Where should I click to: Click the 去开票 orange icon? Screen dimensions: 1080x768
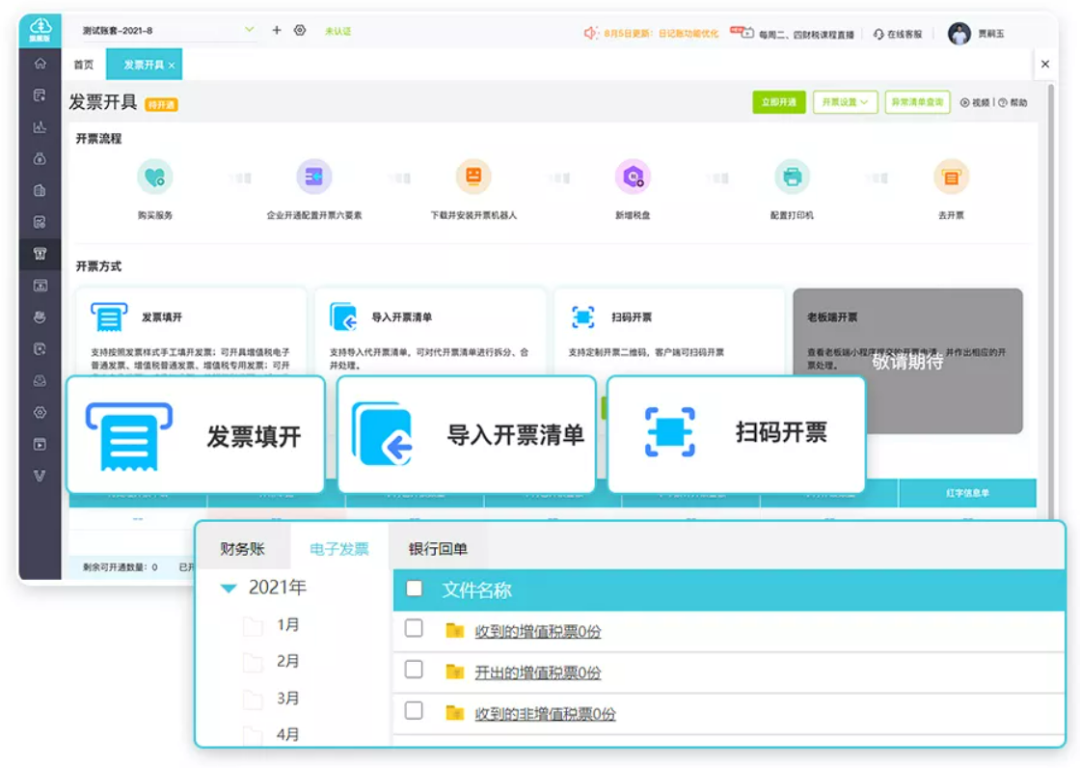(951, 176)
